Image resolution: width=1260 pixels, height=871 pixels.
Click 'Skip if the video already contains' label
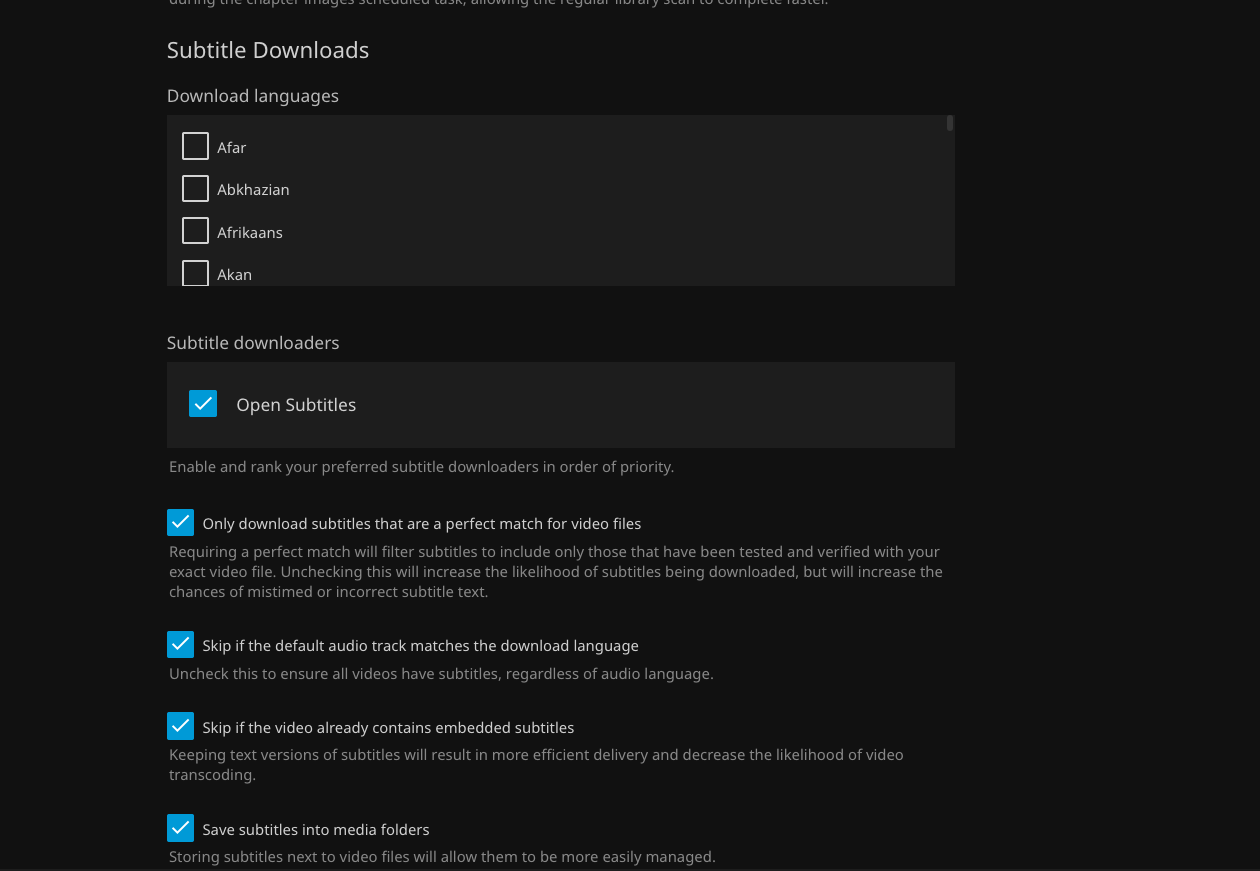point(388,728)
